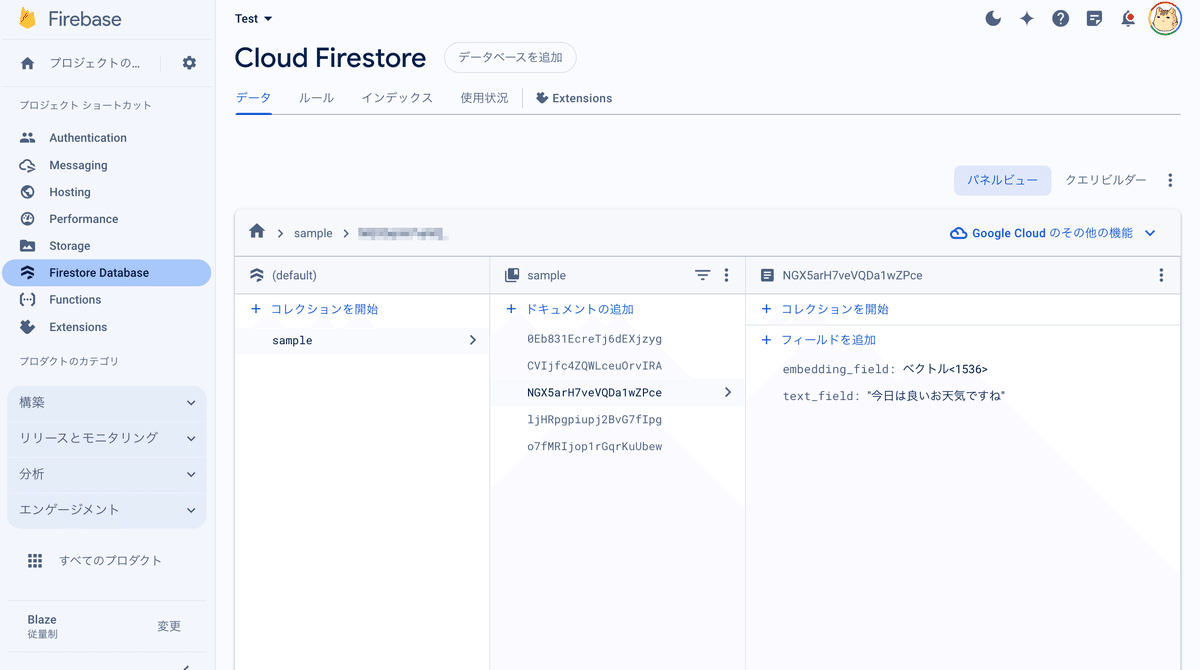
Task: Select document NGX5arH7veVQDa1wZPce
Action: coord(618,393)
